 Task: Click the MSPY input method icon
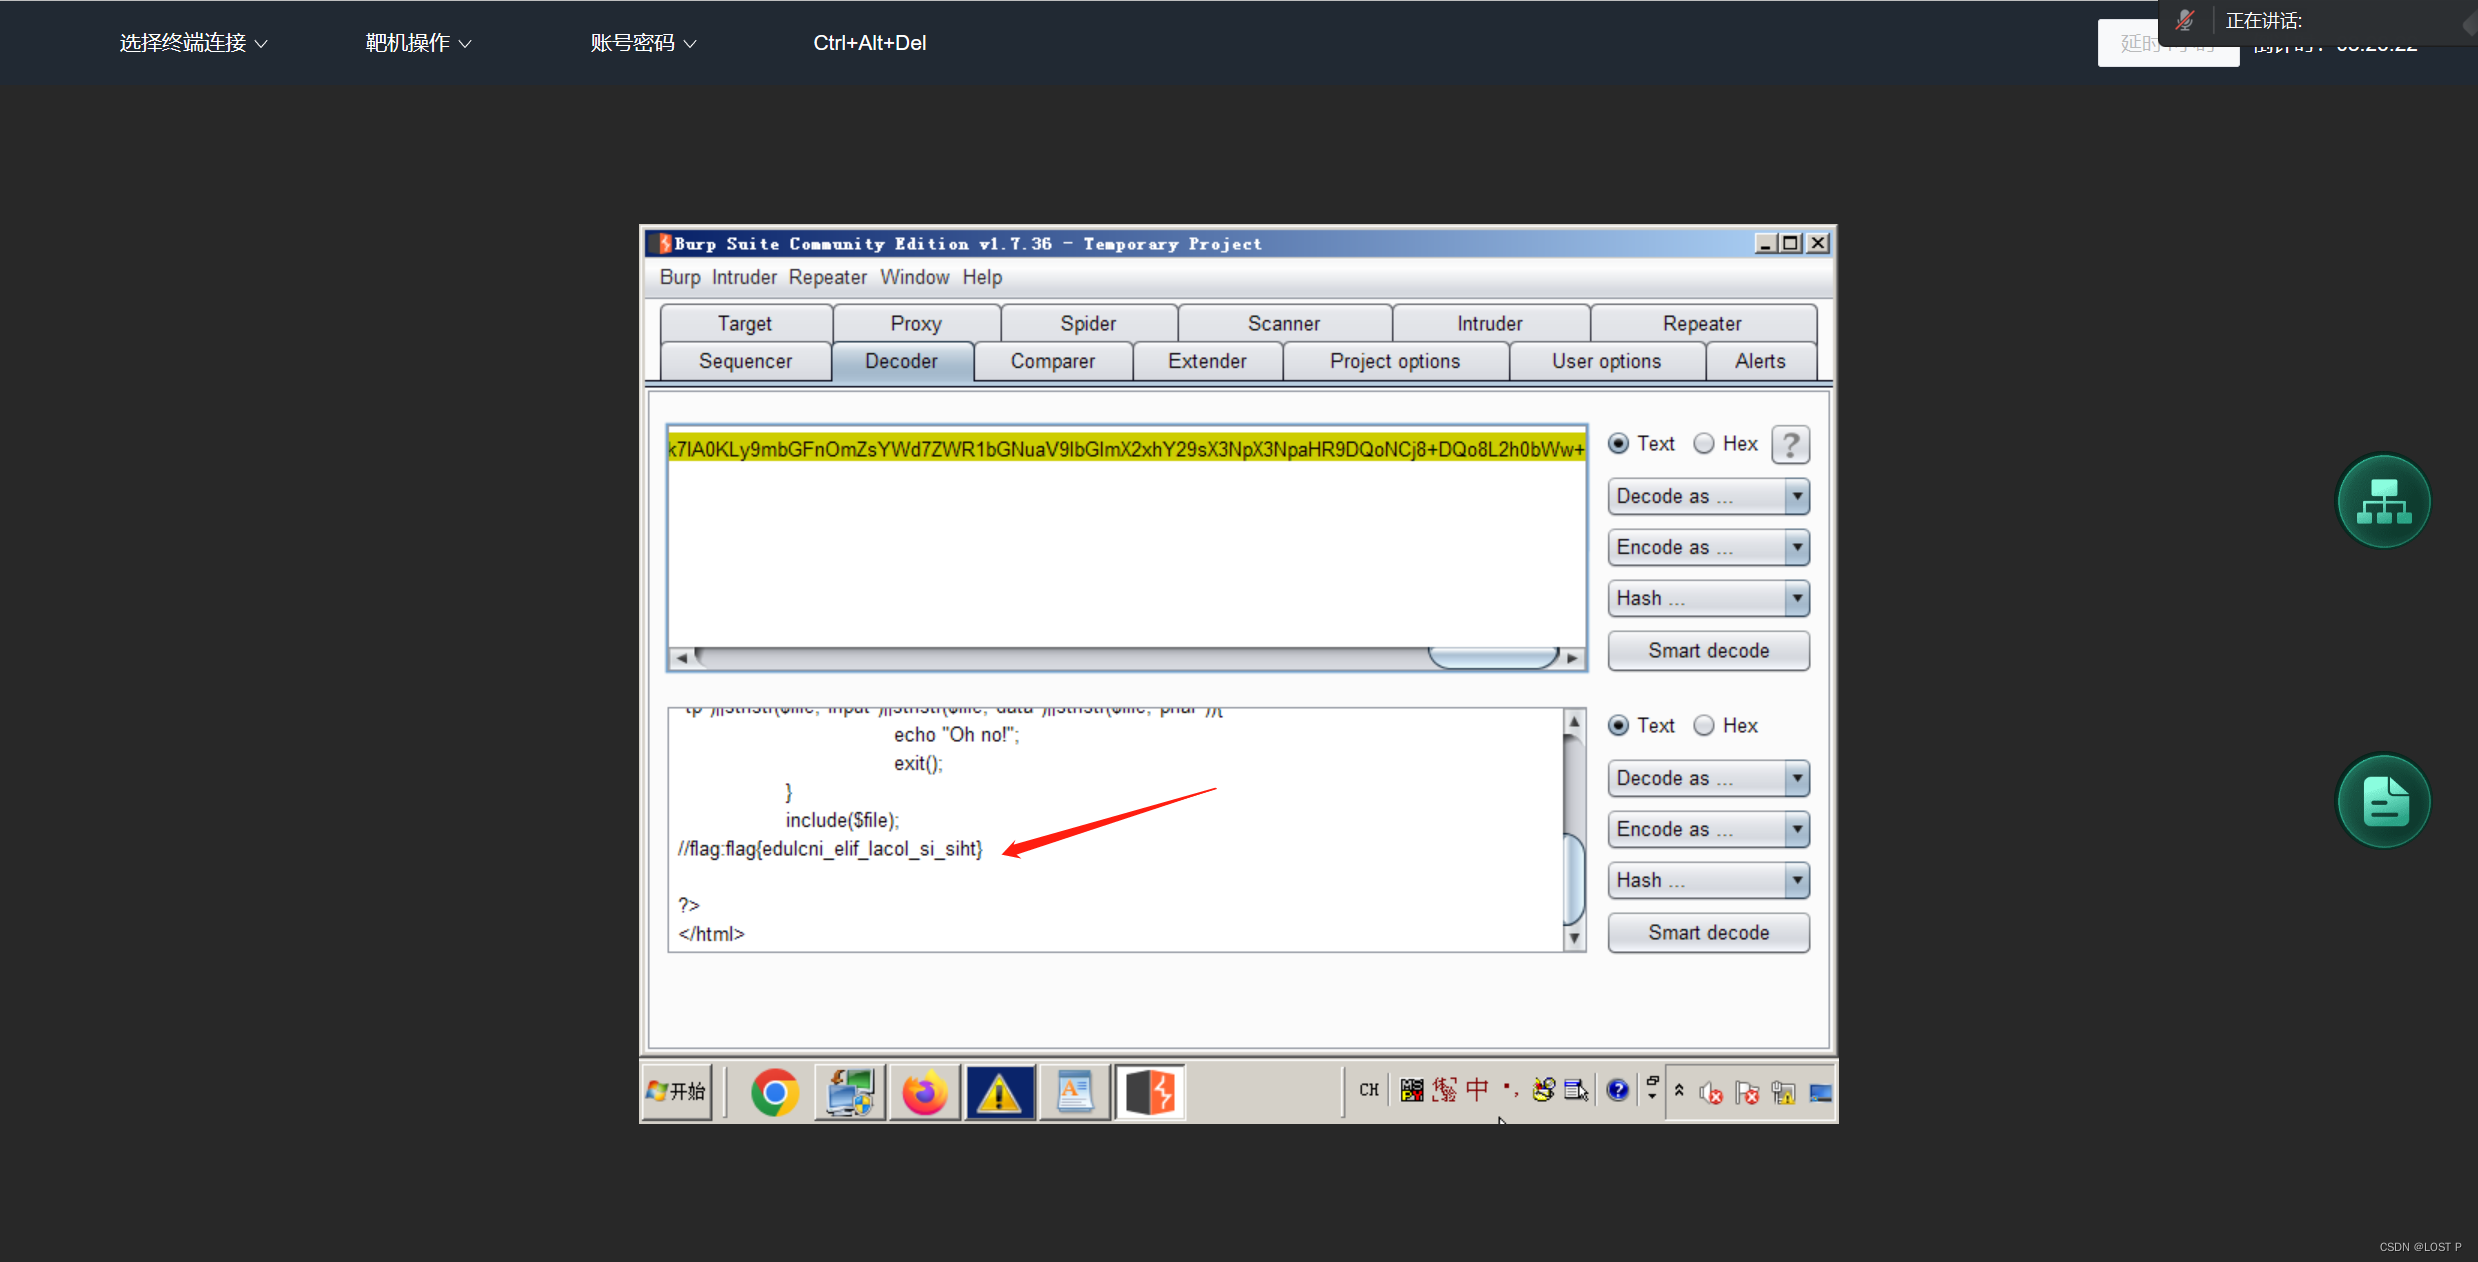click(1412, 1090)
